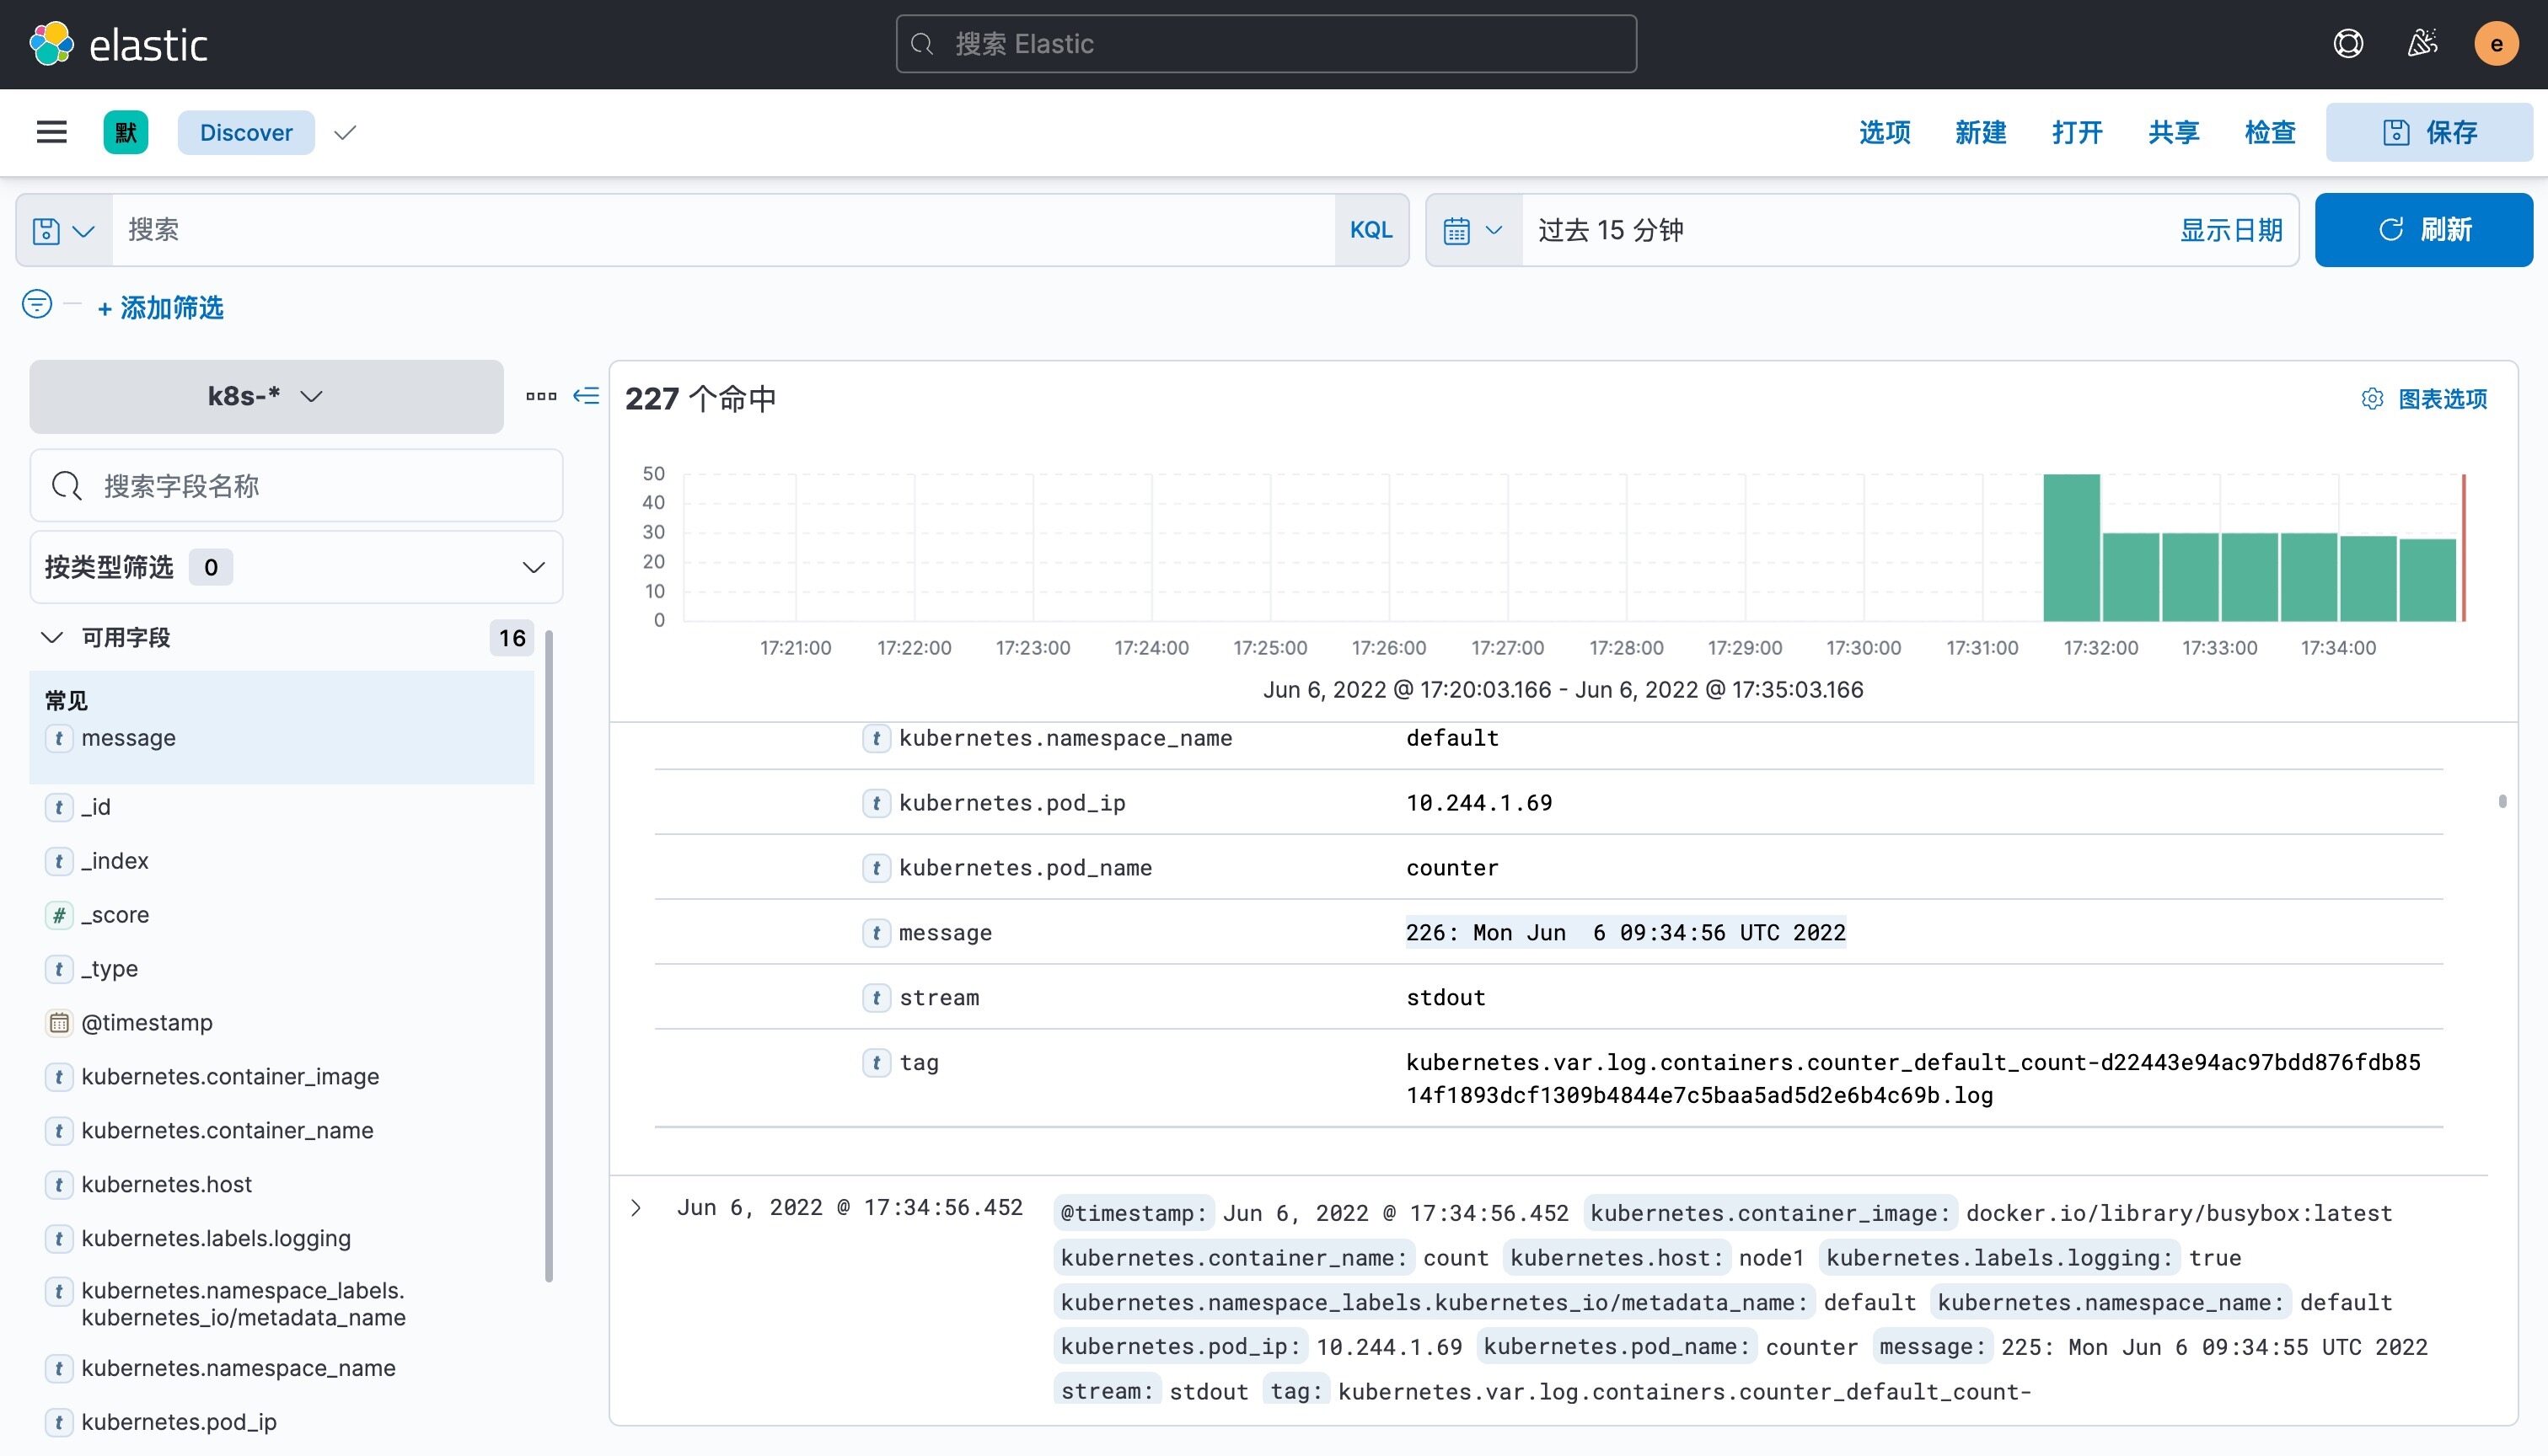This screenshot has width=2548, height=1456.
Task: Open the 检查 (Inspect) menu
Action: pos(2269,132)
